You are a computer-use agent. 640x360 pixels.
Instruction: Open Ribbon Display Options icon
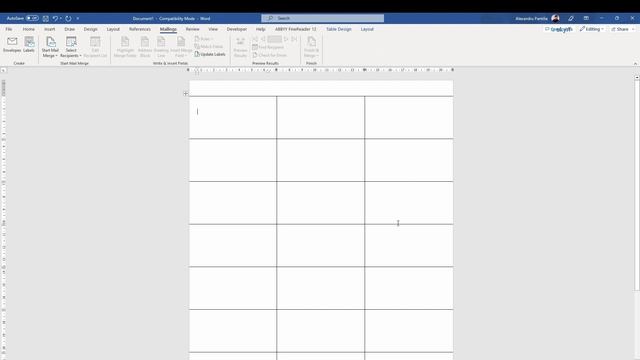pyautogui.click(x=586, y=18)
